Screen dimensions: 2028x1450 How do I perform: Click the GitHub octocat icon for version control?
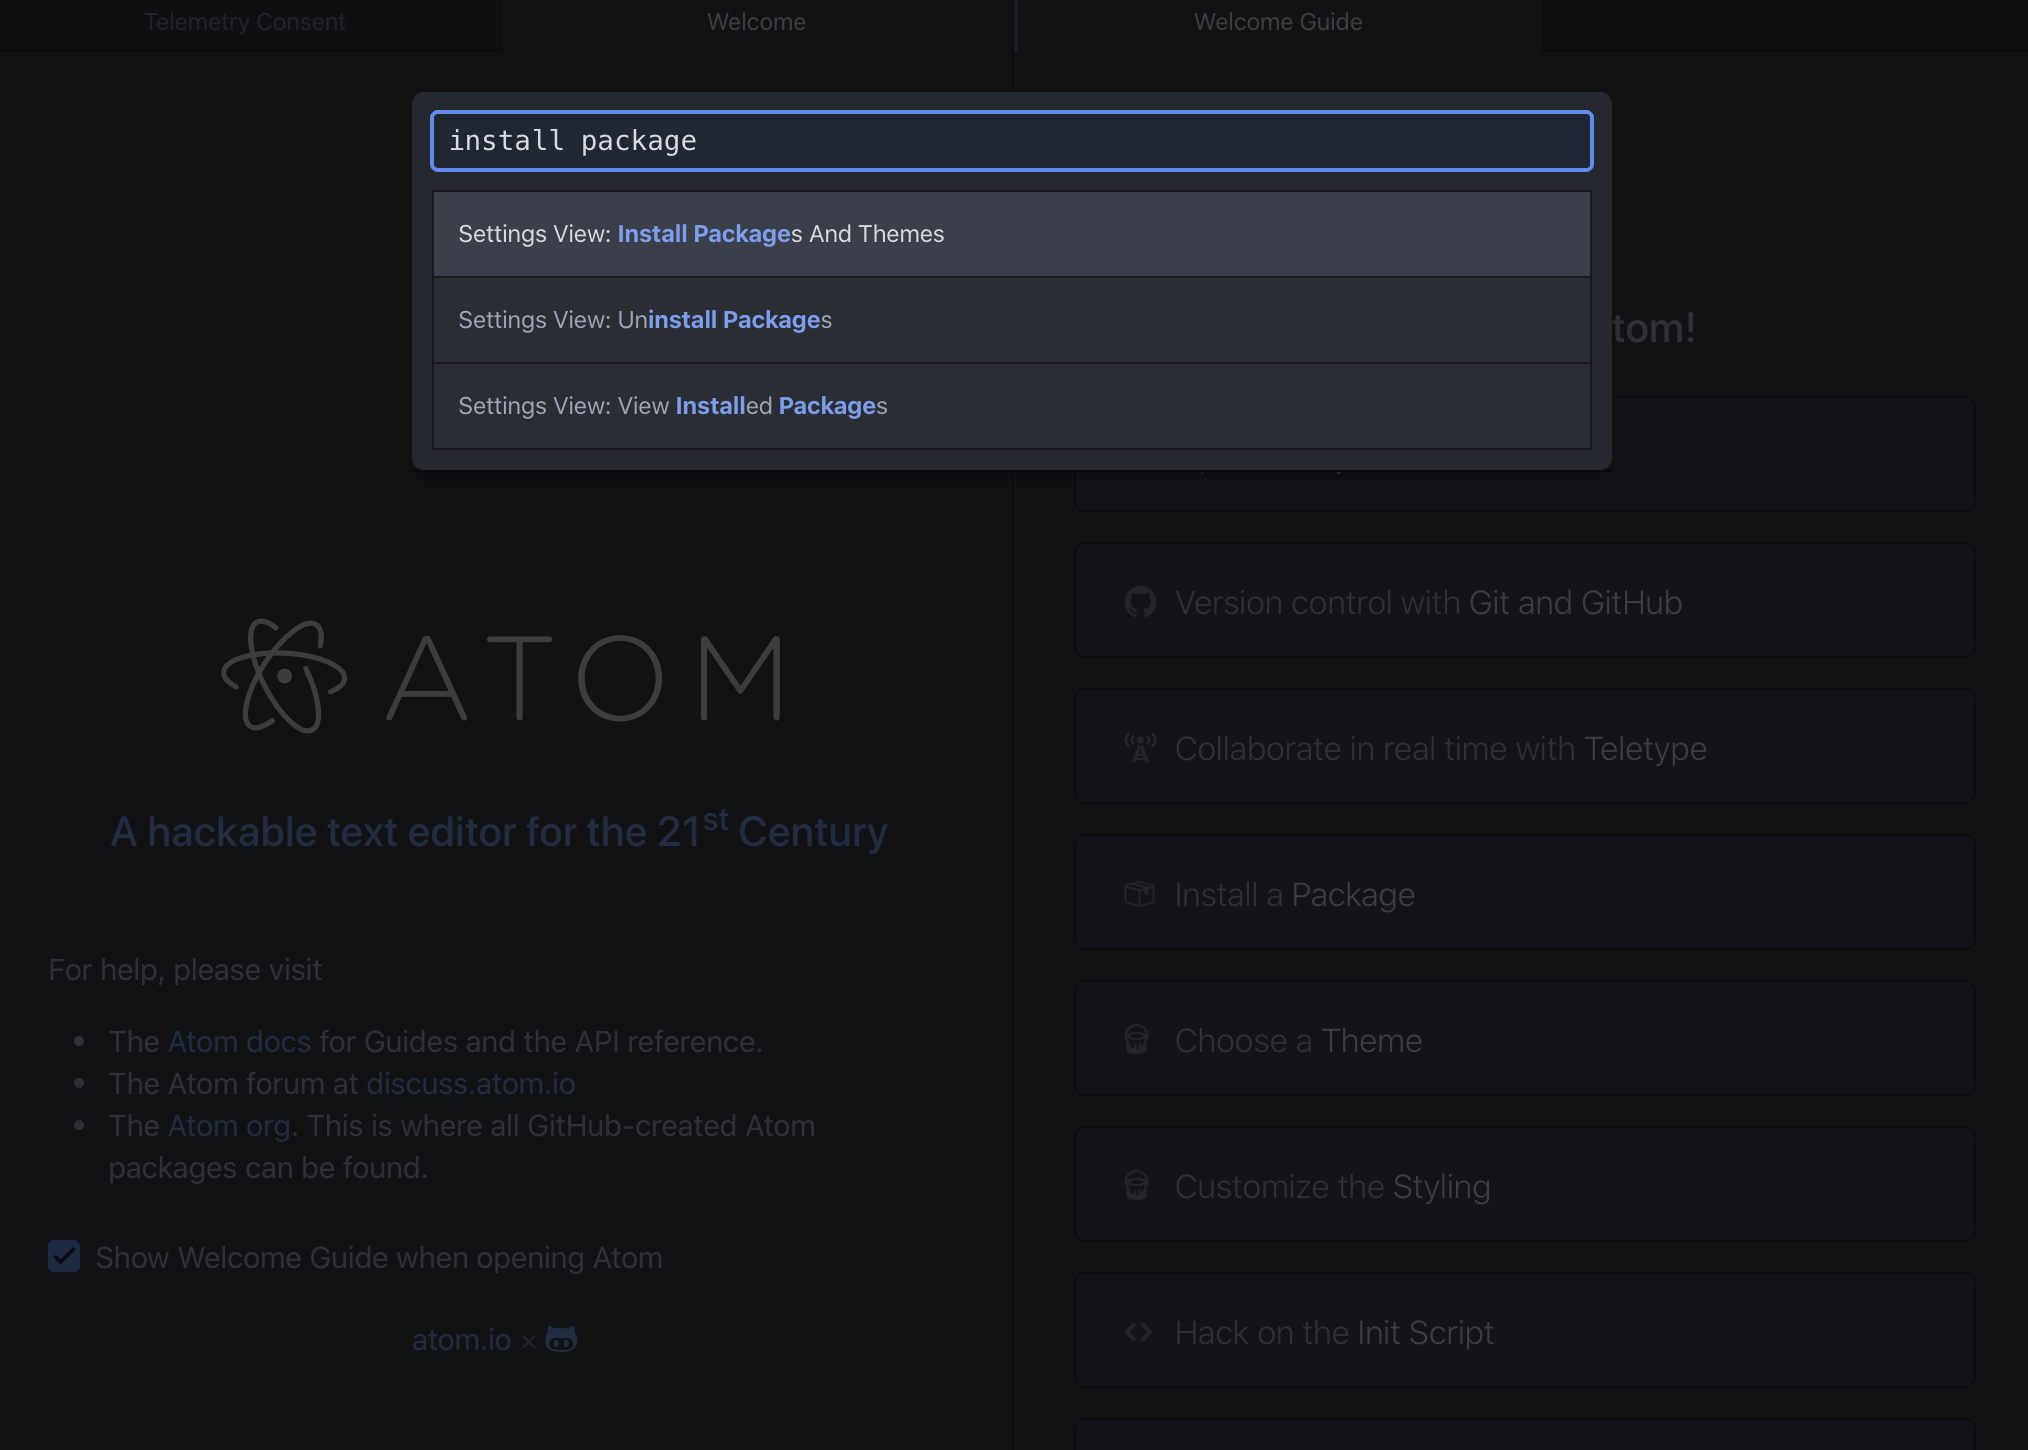[1140, 602]
